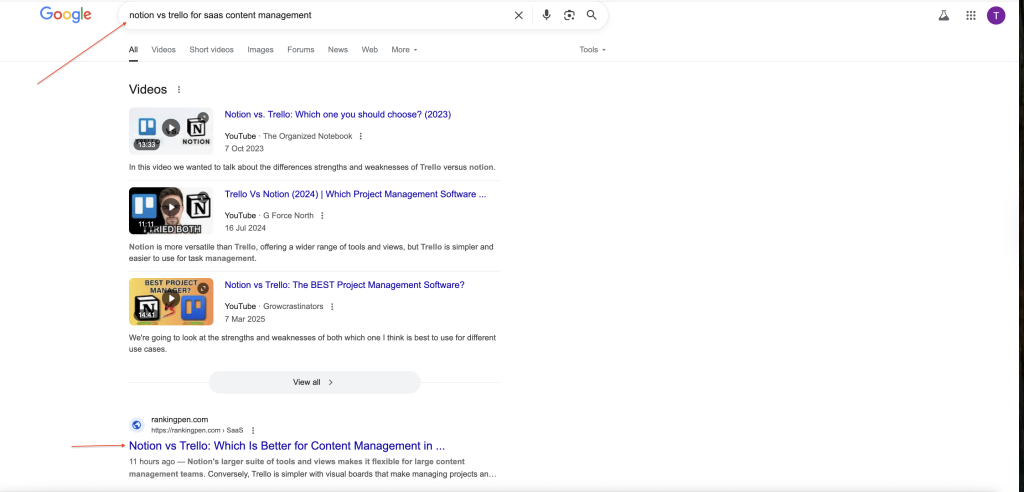Play the 14:41 Best Project Manager thumbnail
This screenshot has height=492, width=1024.
pyautogui.click(x=171, y=301)
